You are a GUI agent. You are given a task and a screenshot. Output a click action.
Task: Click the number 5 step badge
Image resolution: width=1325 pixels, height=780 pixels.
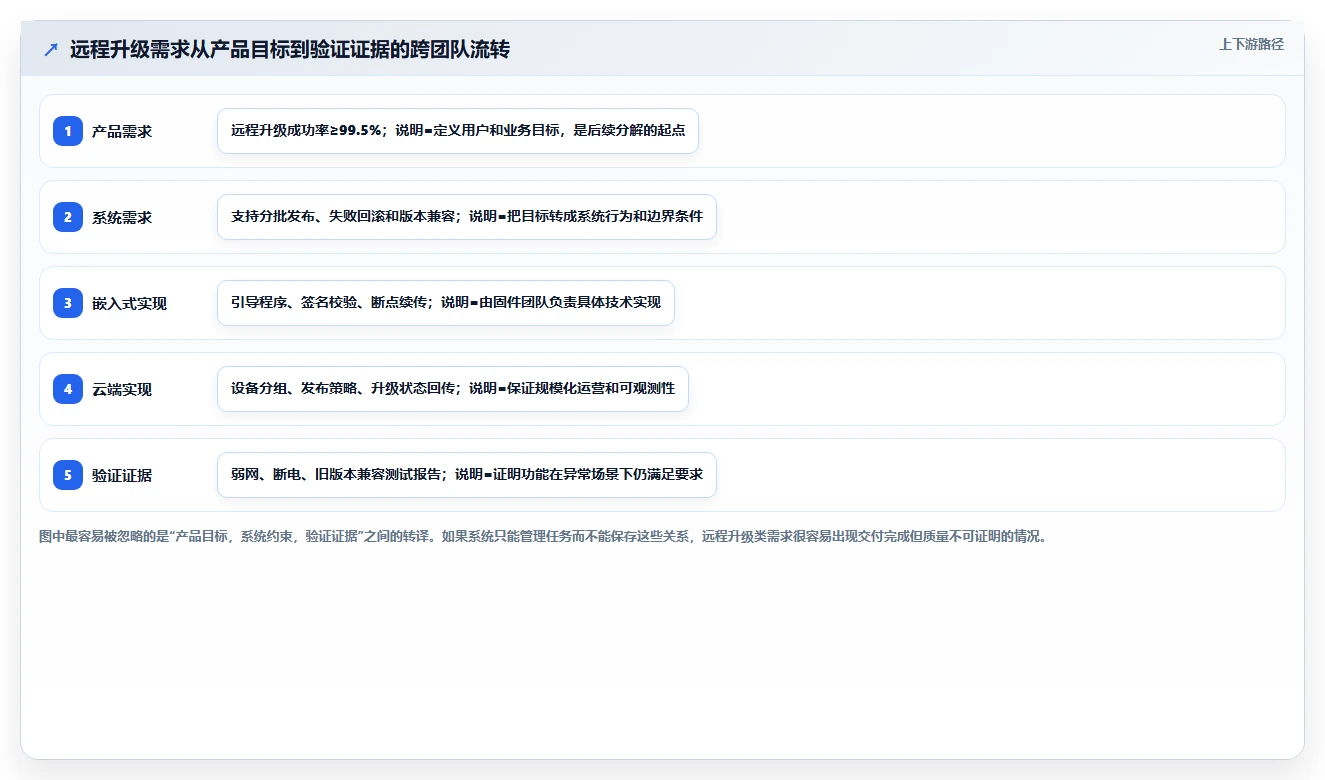coord(68,475)
